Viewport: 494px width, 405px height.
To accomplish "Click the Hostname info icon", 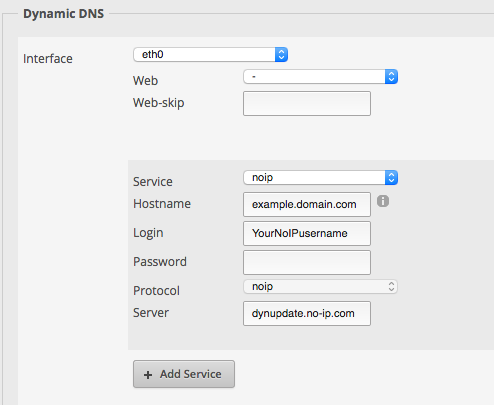I will 383,201.
